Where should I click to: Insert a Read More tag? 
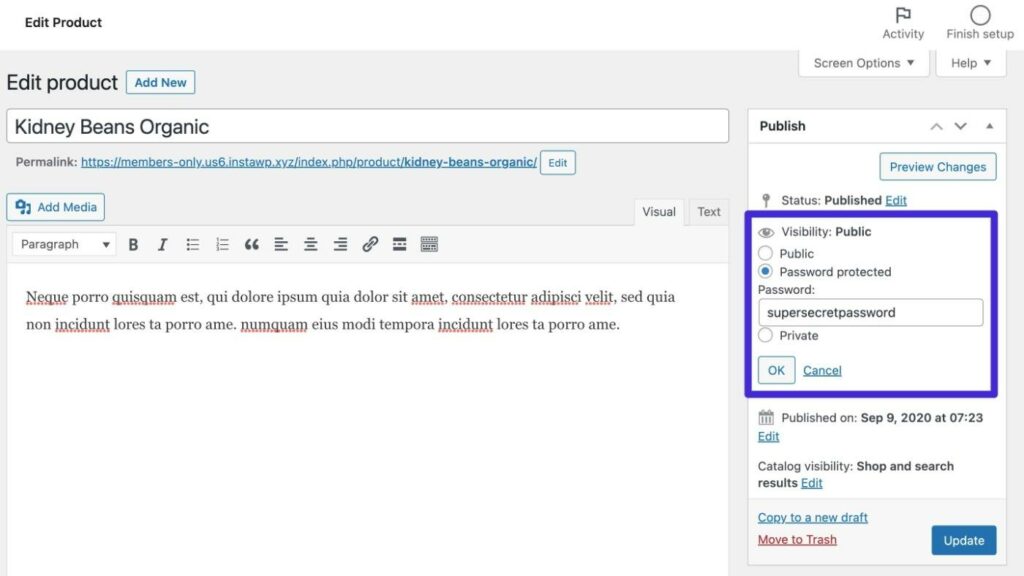tap(399, 245)
